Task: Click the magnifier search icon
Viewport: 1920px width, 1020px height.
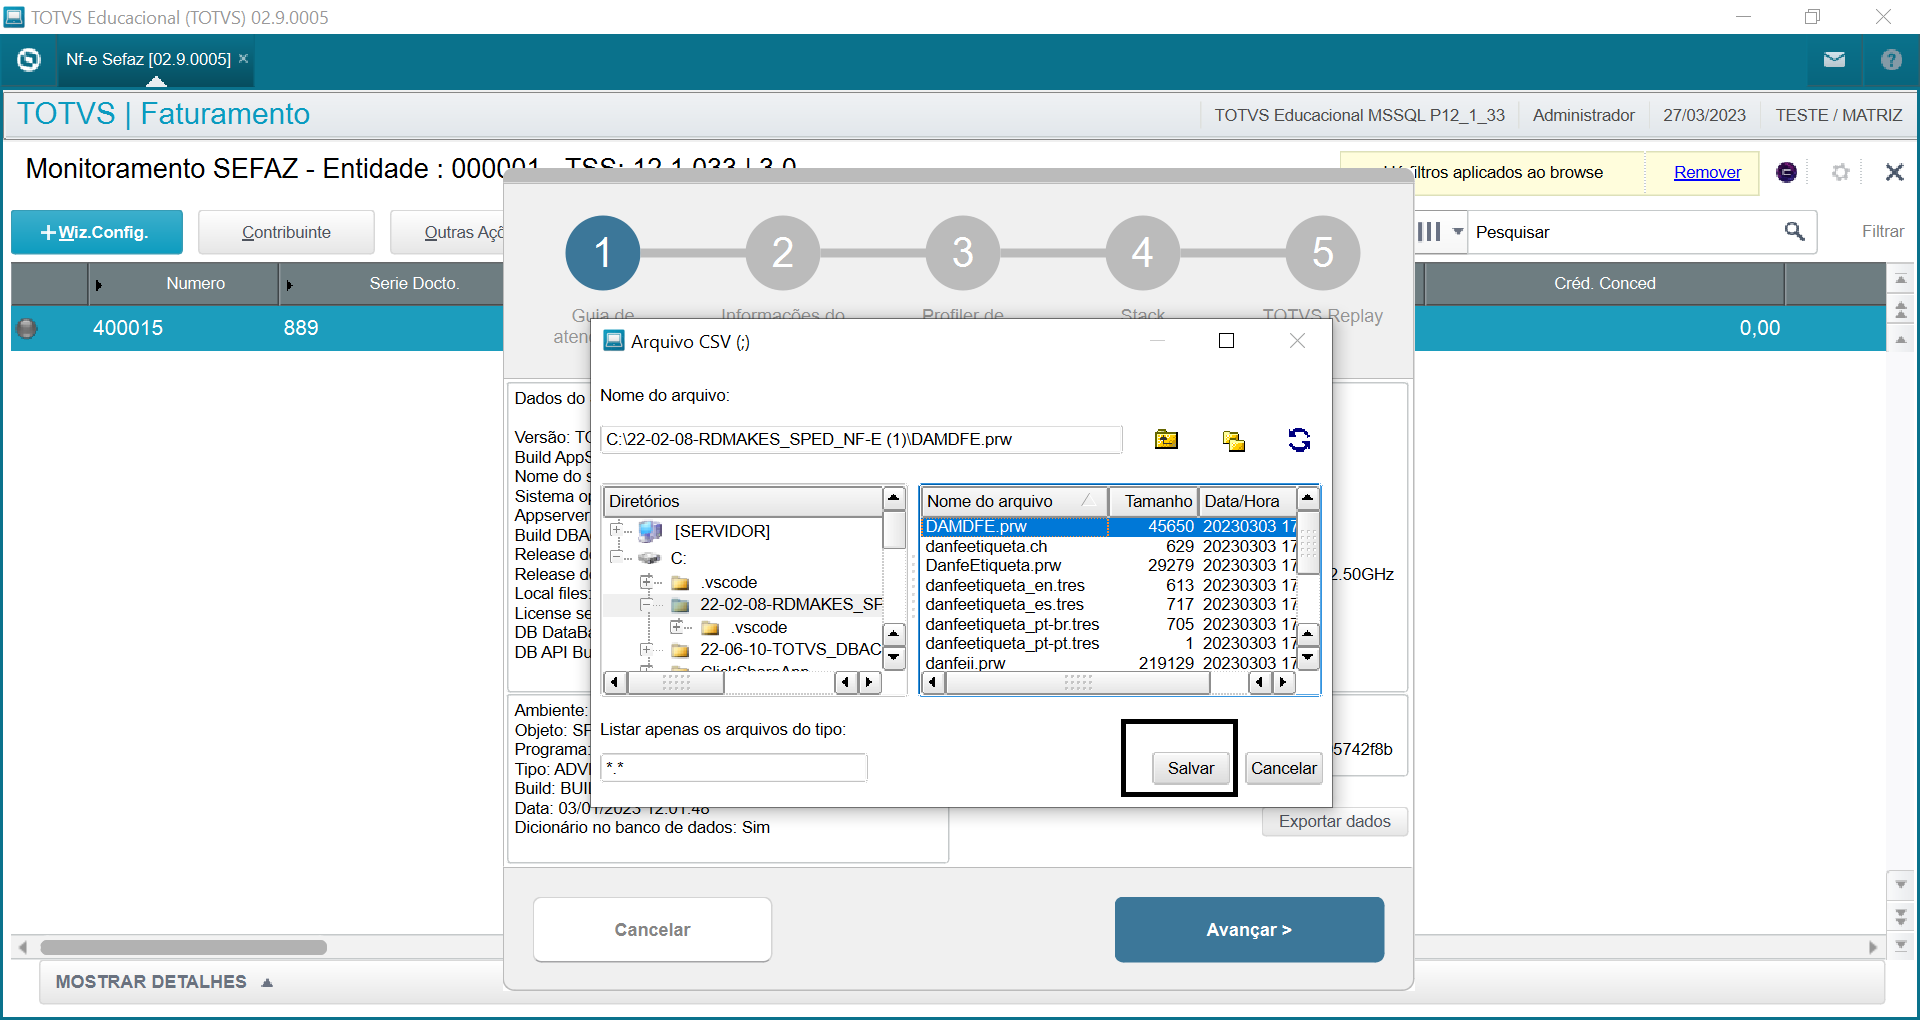Action: (x=1795, y=231)
